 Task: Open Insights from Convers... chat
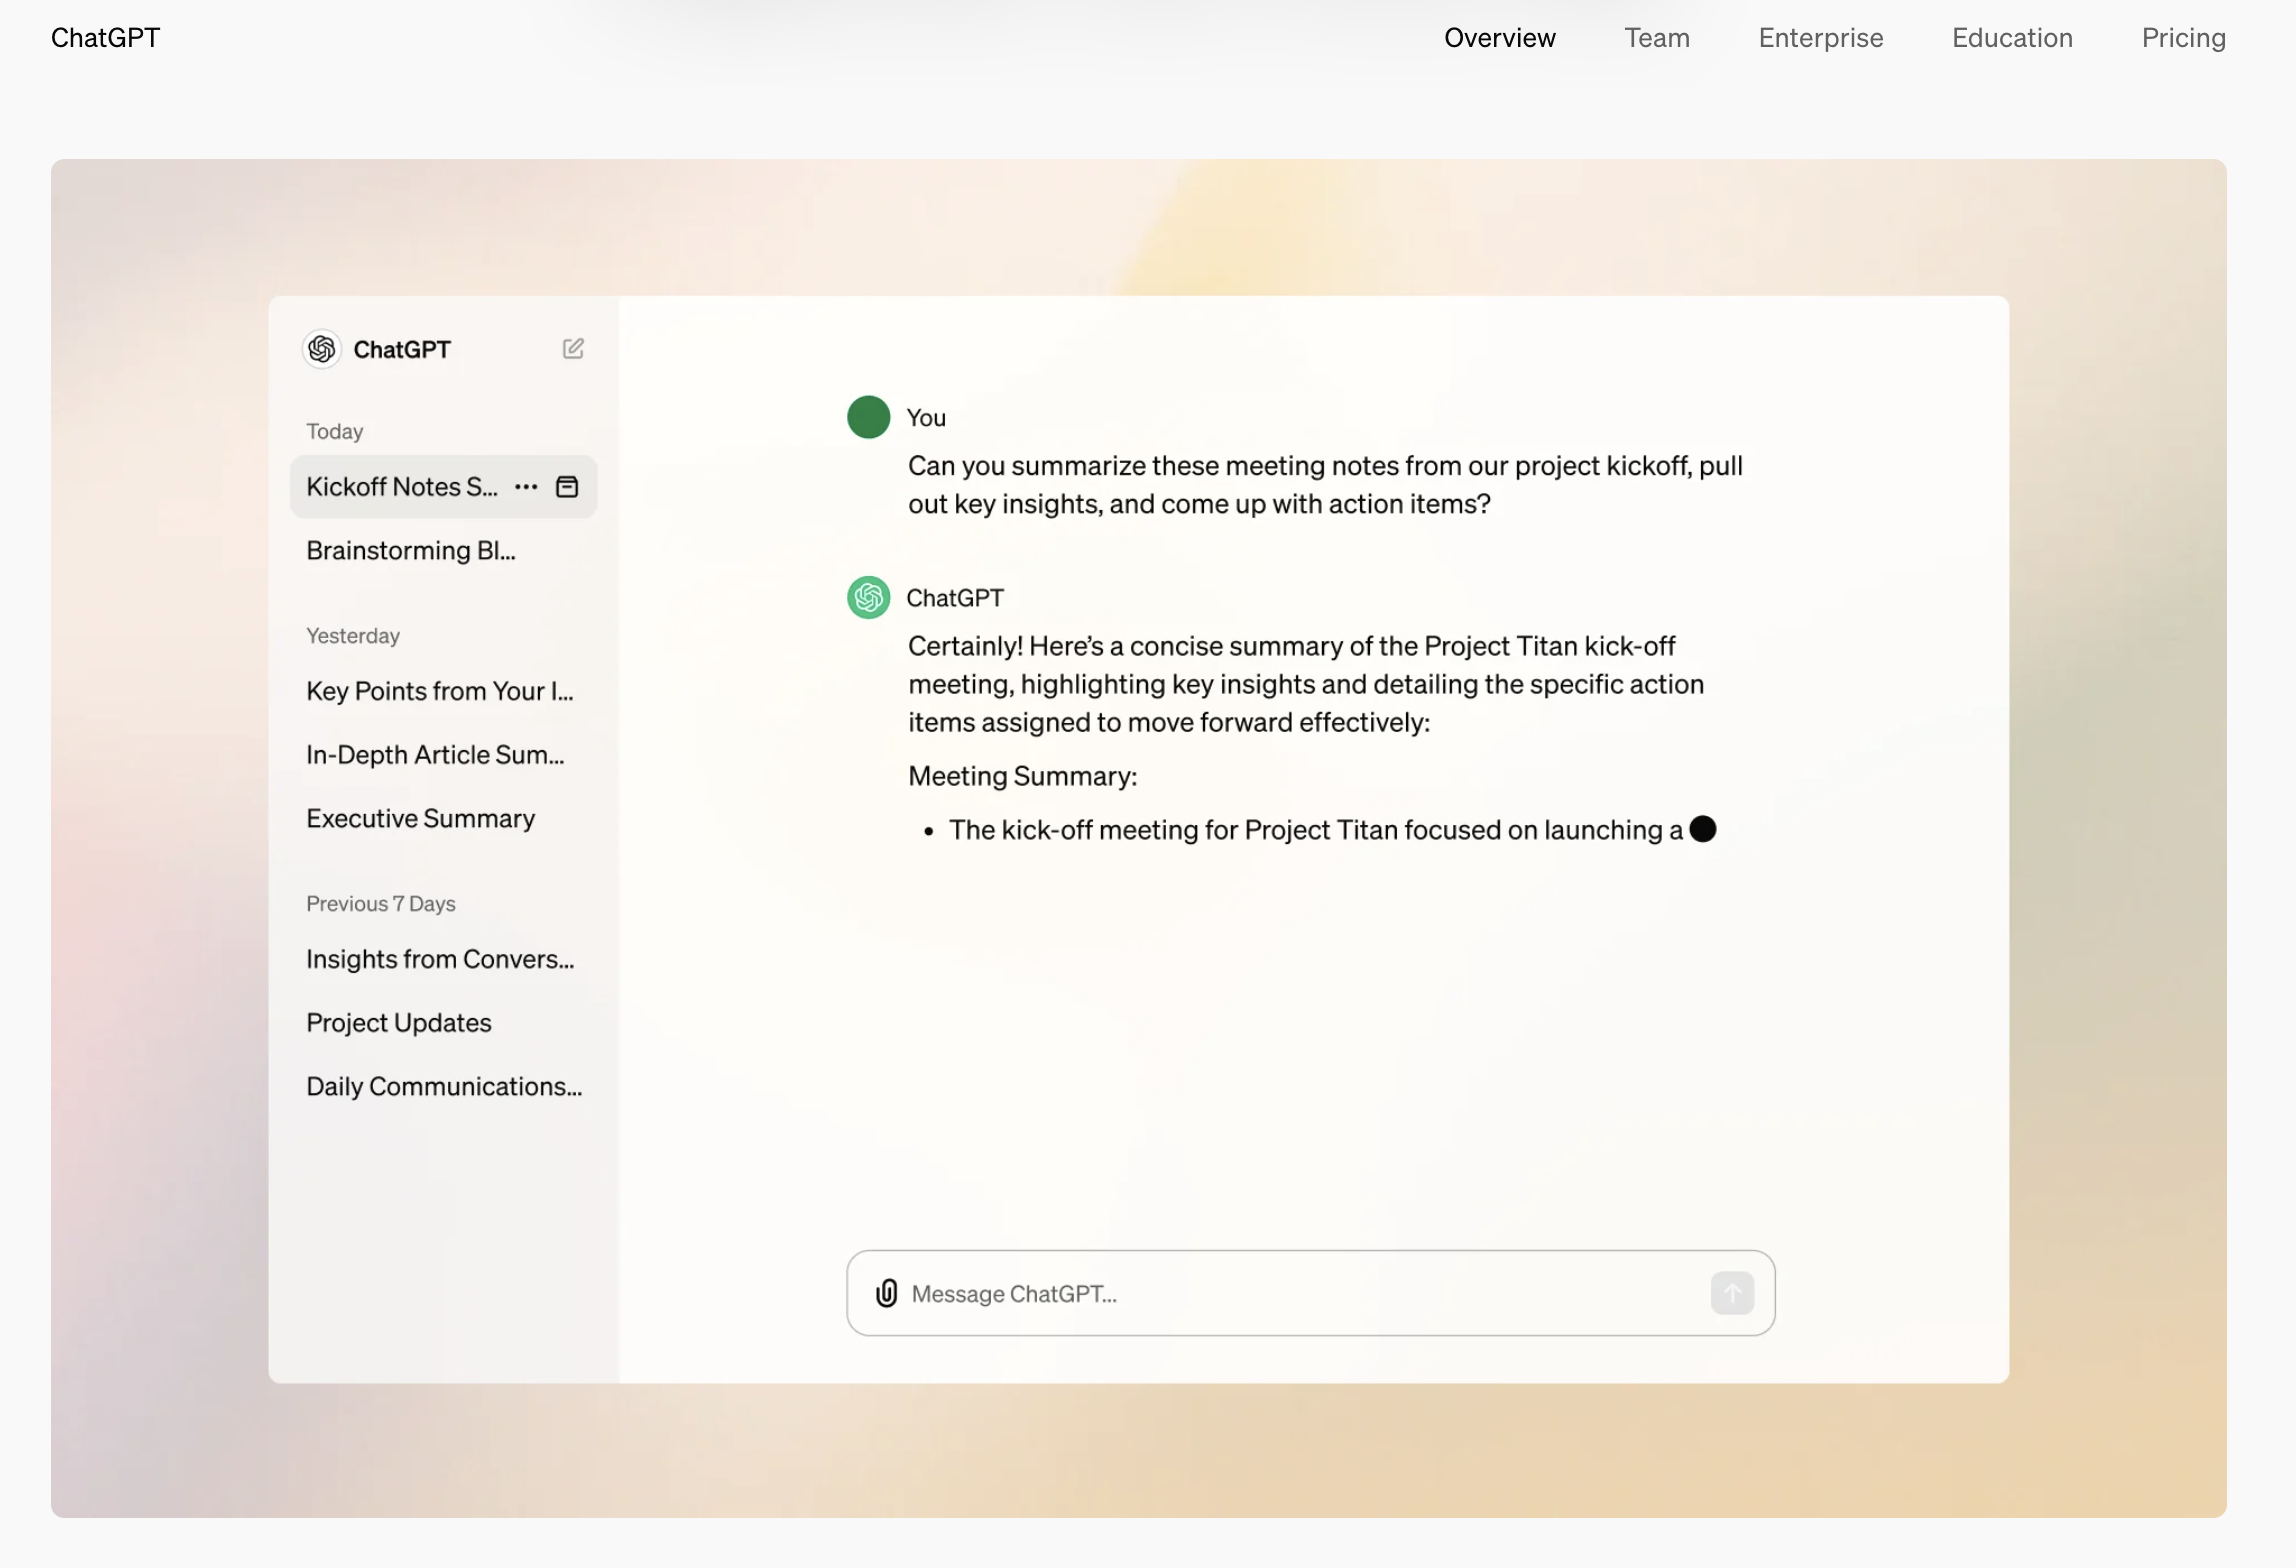pyautogui.click(x=440, y=960)
